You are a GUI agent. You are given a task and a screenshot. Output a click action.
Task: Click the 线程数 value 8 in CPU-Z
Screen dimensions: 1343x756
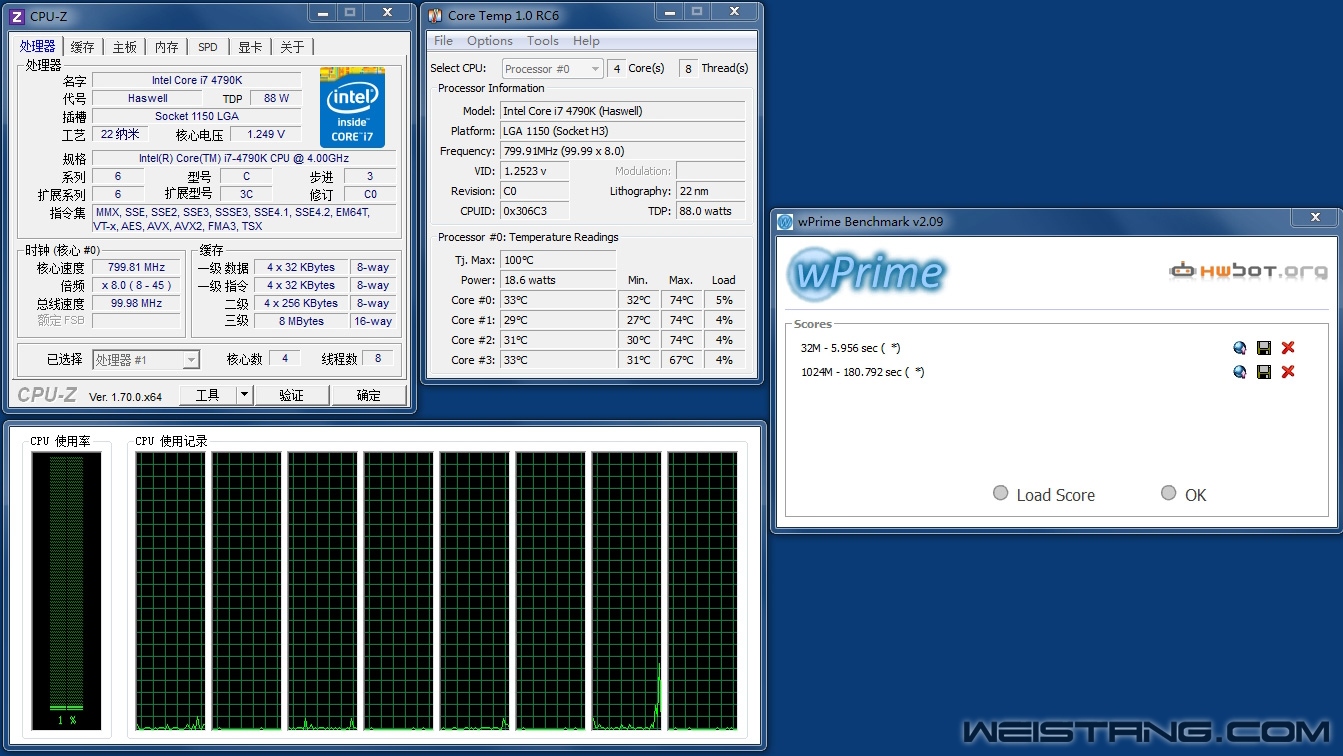[378, 358]
